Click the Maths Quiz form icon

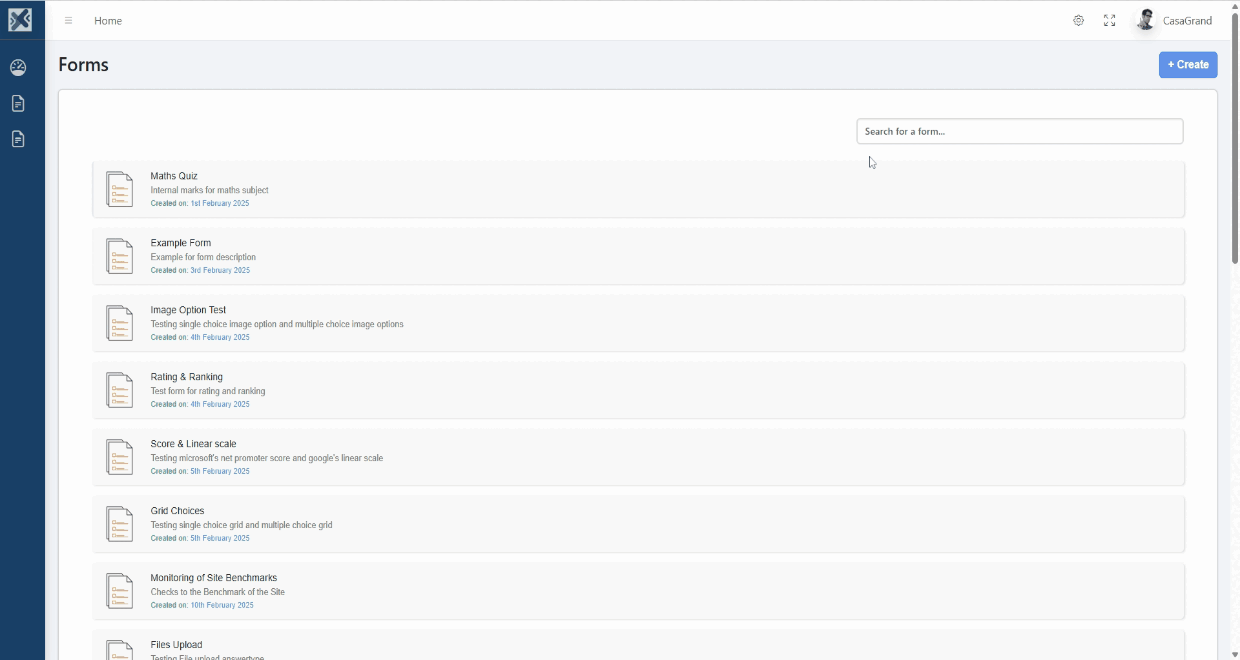pos(119,189)
